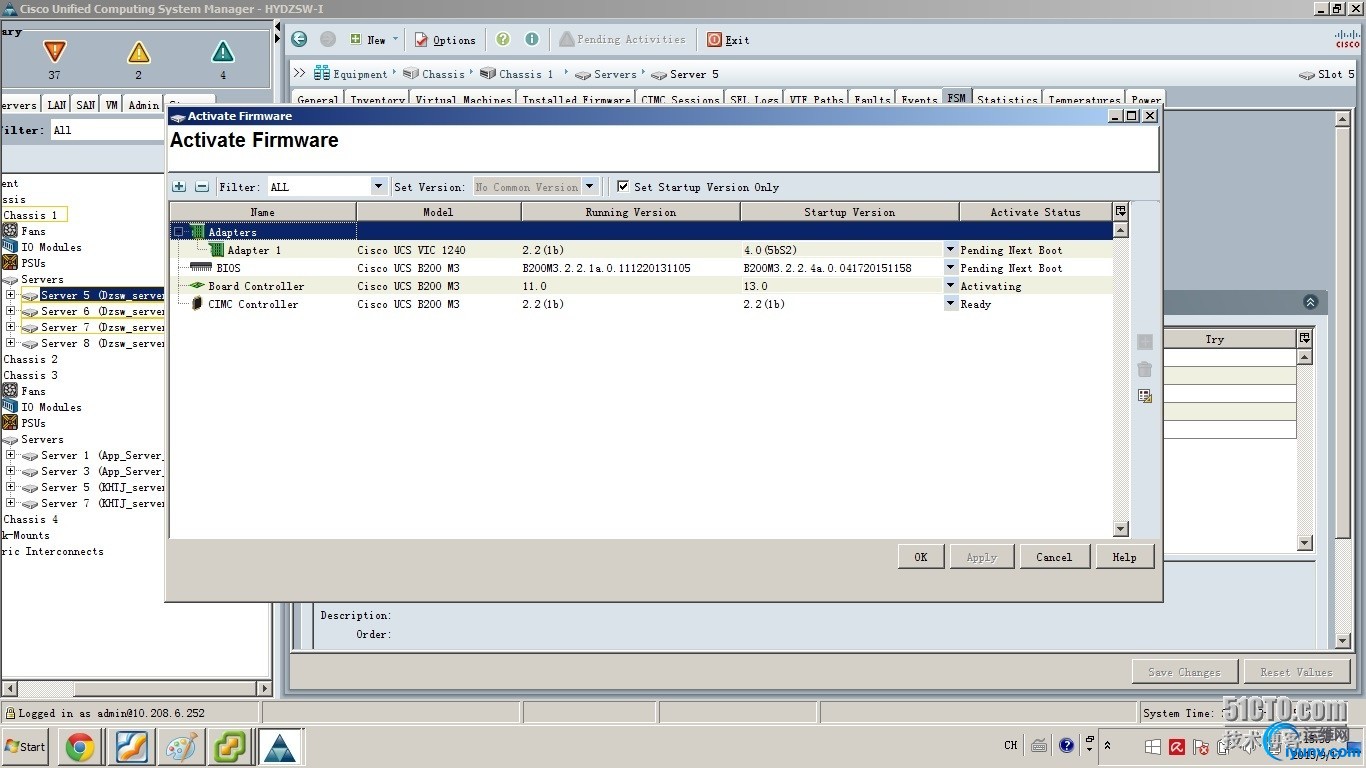Collapse the FSM section with the double chevron
1366x768 pixels.
pos(1311,302)
